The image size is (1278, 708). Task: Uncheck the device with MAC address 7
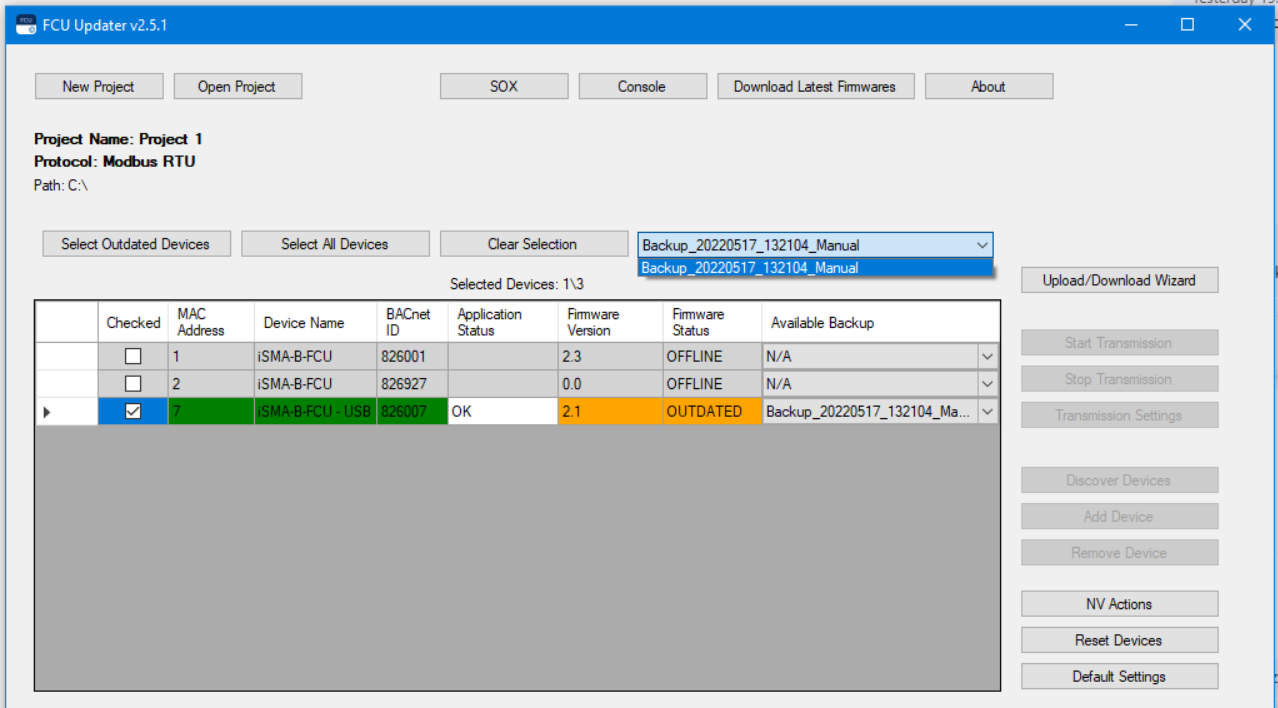pos(133,411)
